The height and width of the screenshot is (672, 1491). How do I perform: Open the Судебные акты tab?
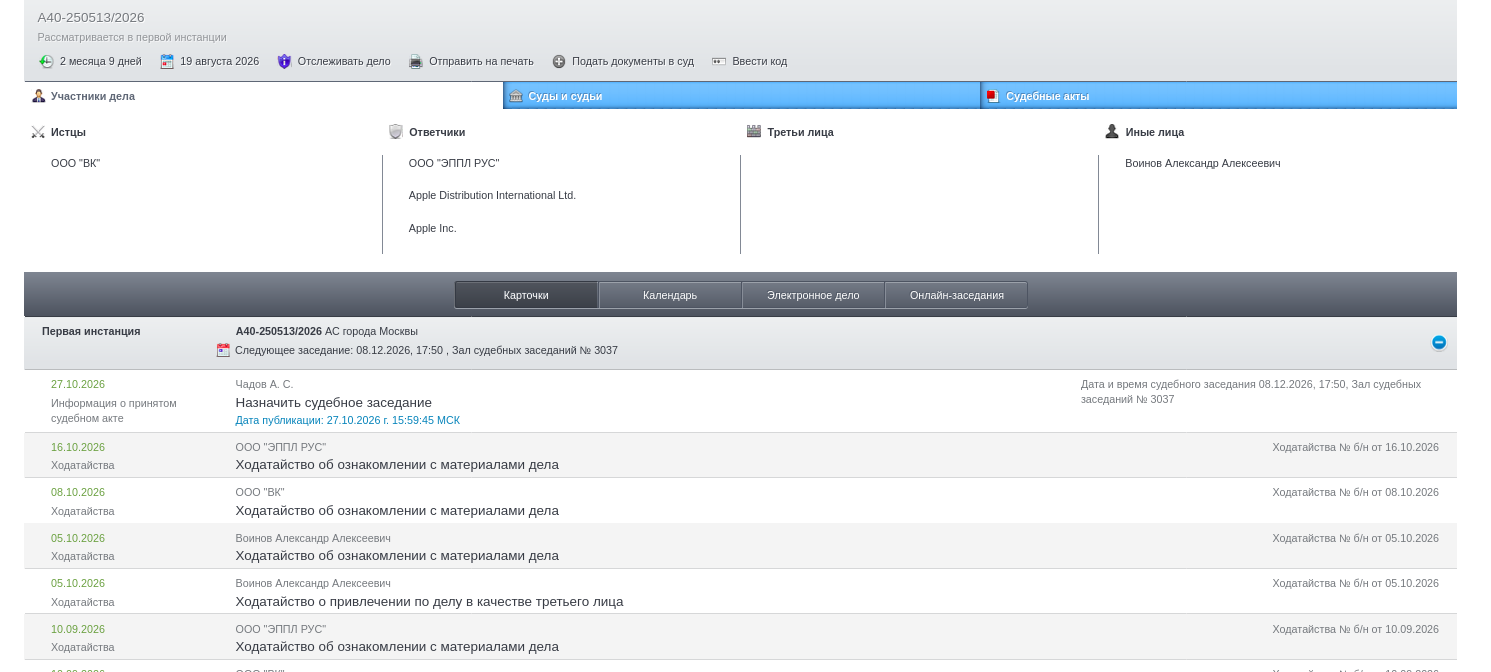1218,96
